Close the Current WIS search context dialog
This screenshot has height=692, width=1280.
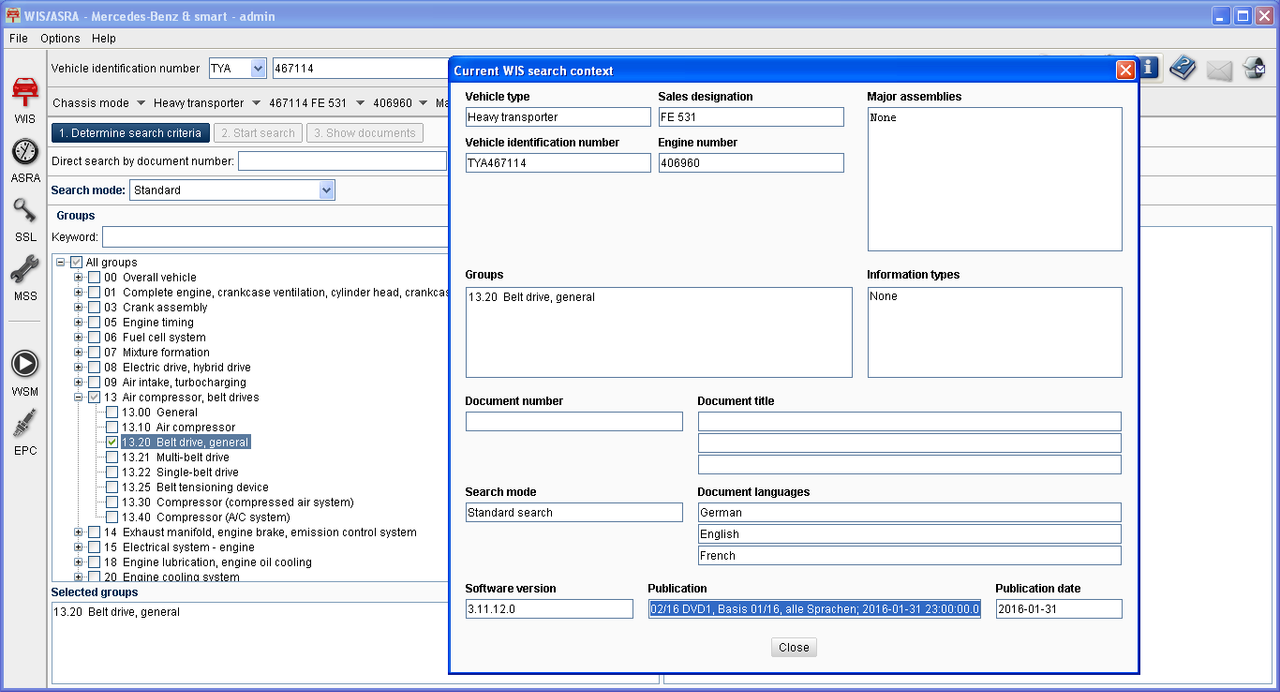(x=1125, y=70)
